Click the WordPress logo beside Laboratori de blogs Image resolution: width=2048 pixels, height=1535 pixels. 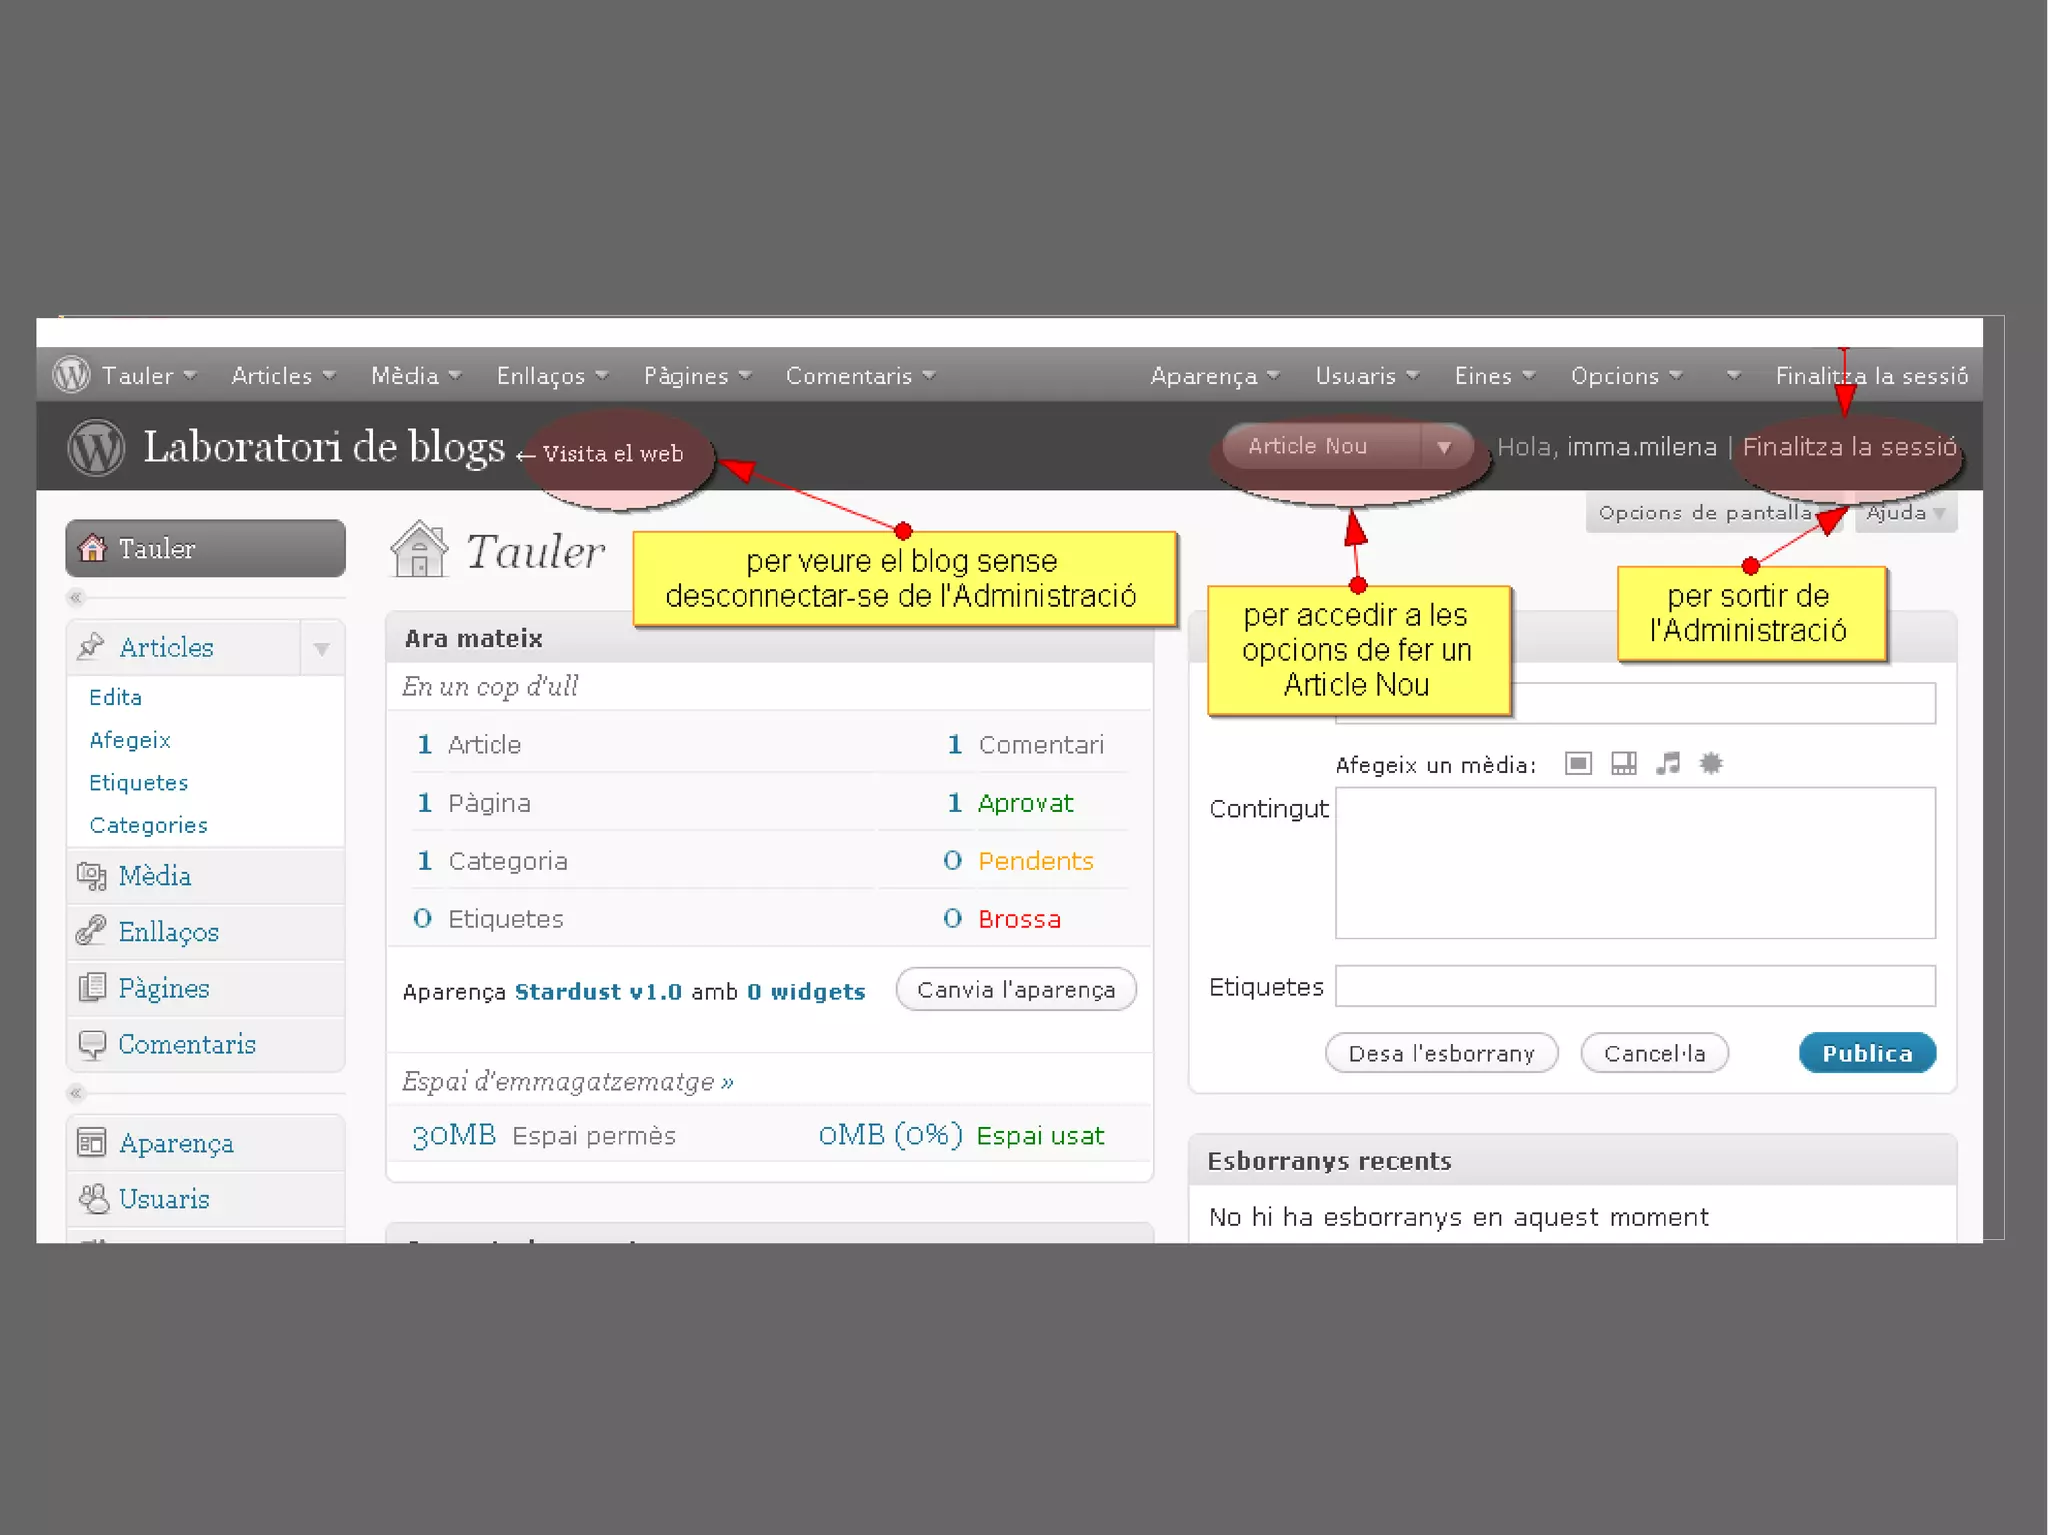click(96, 447)
